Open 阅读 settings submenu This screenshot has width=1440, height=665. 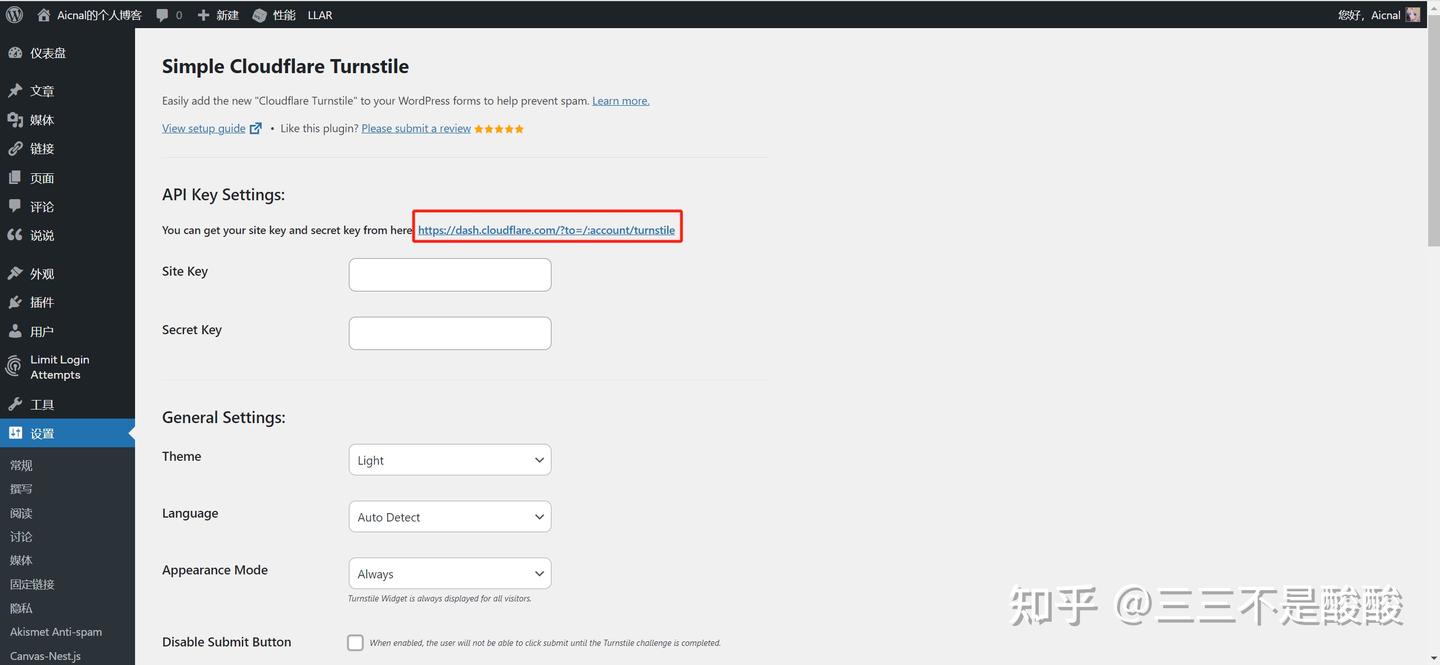click(21, 513)
